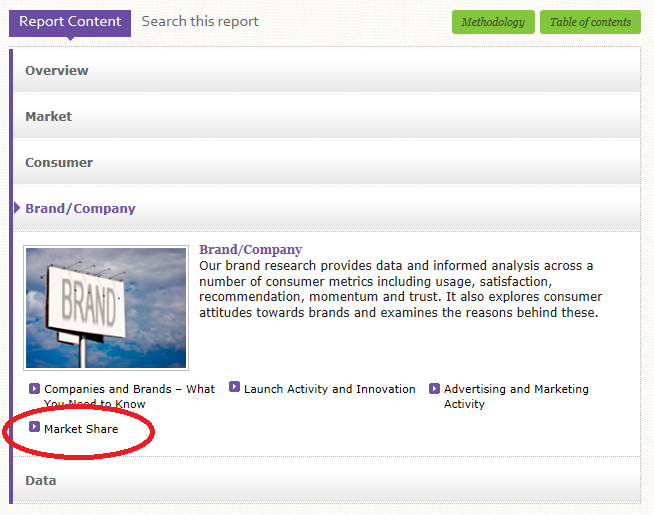This screenshot has width=654, height=515.
Task: Open the Search this report tab
Action: pyautogui.click(x=200, y=21)
